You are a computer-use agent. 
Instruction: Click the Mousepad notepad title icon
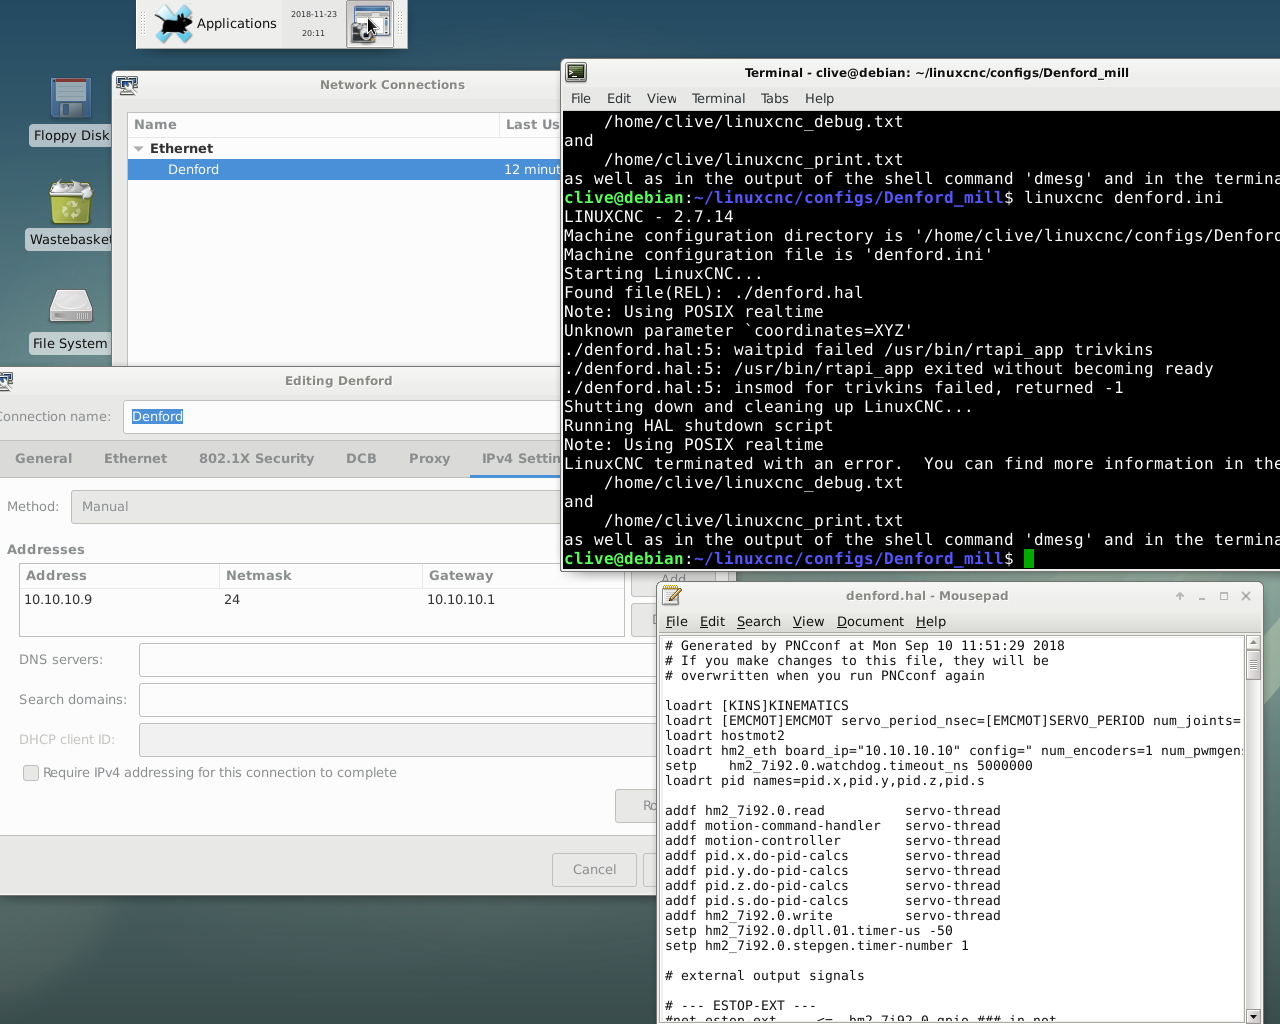pos(672,595)
